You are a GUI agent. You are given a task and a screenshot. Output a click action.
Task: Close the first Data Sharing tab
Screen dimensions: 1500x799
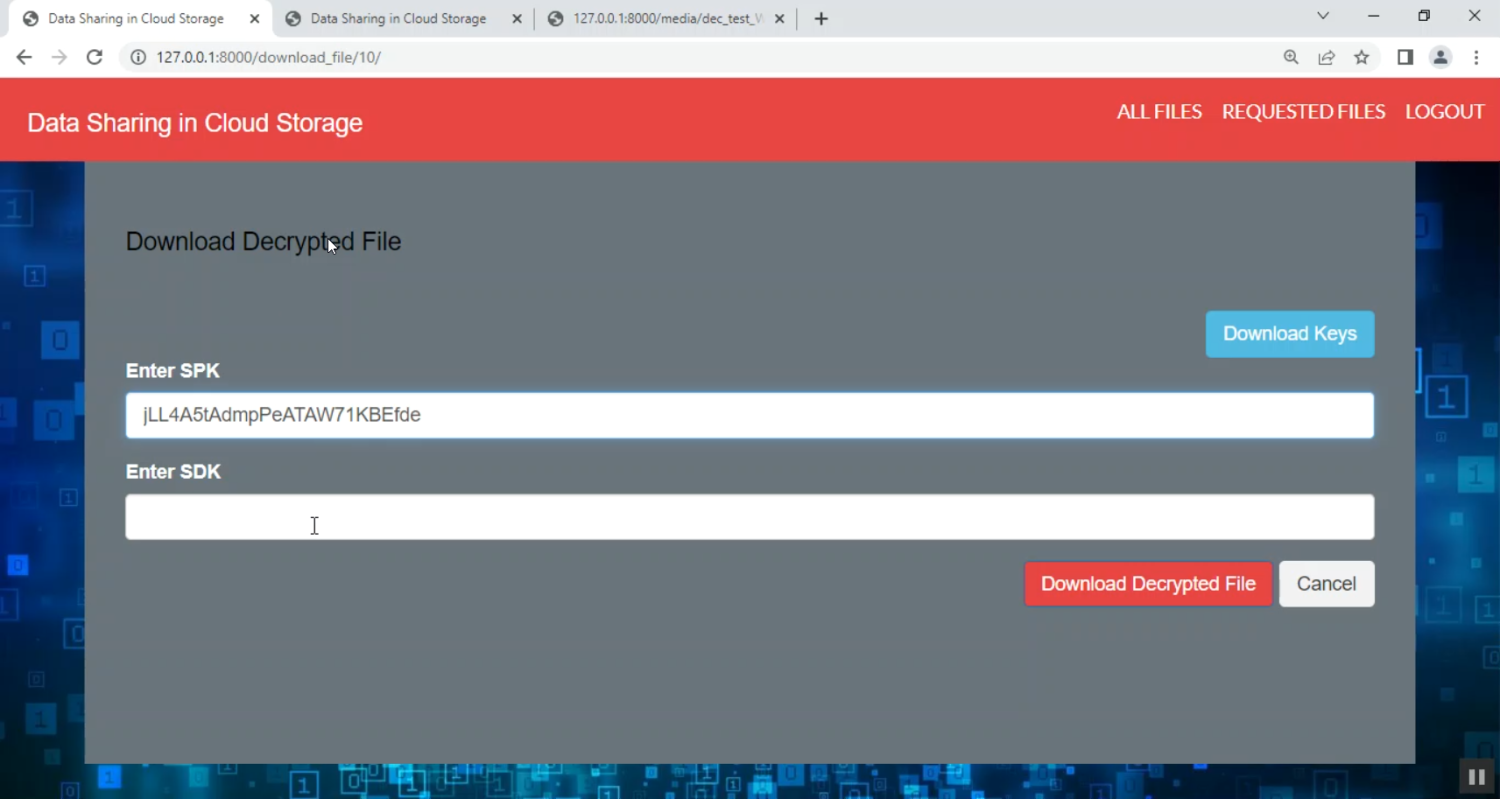coord(254,18)
